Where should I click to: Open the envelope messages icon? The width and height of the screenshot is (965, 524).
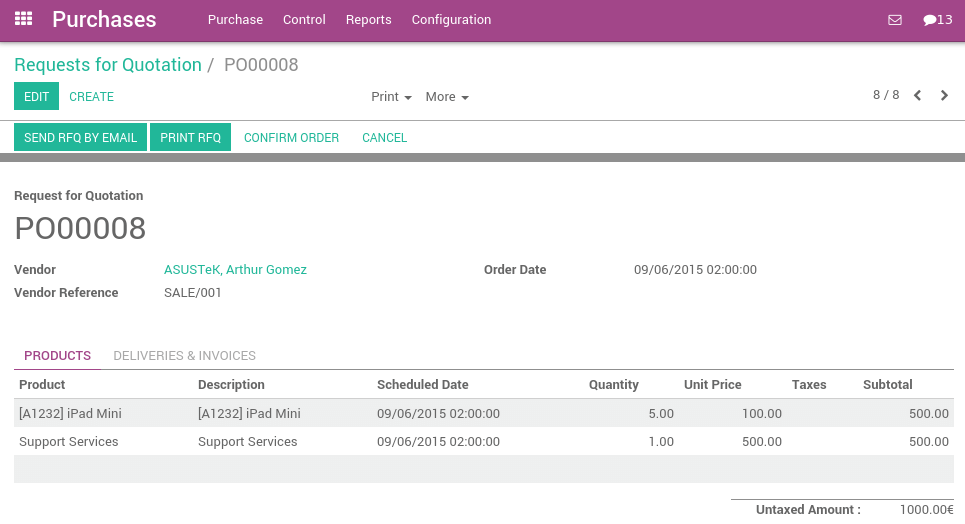895,20
